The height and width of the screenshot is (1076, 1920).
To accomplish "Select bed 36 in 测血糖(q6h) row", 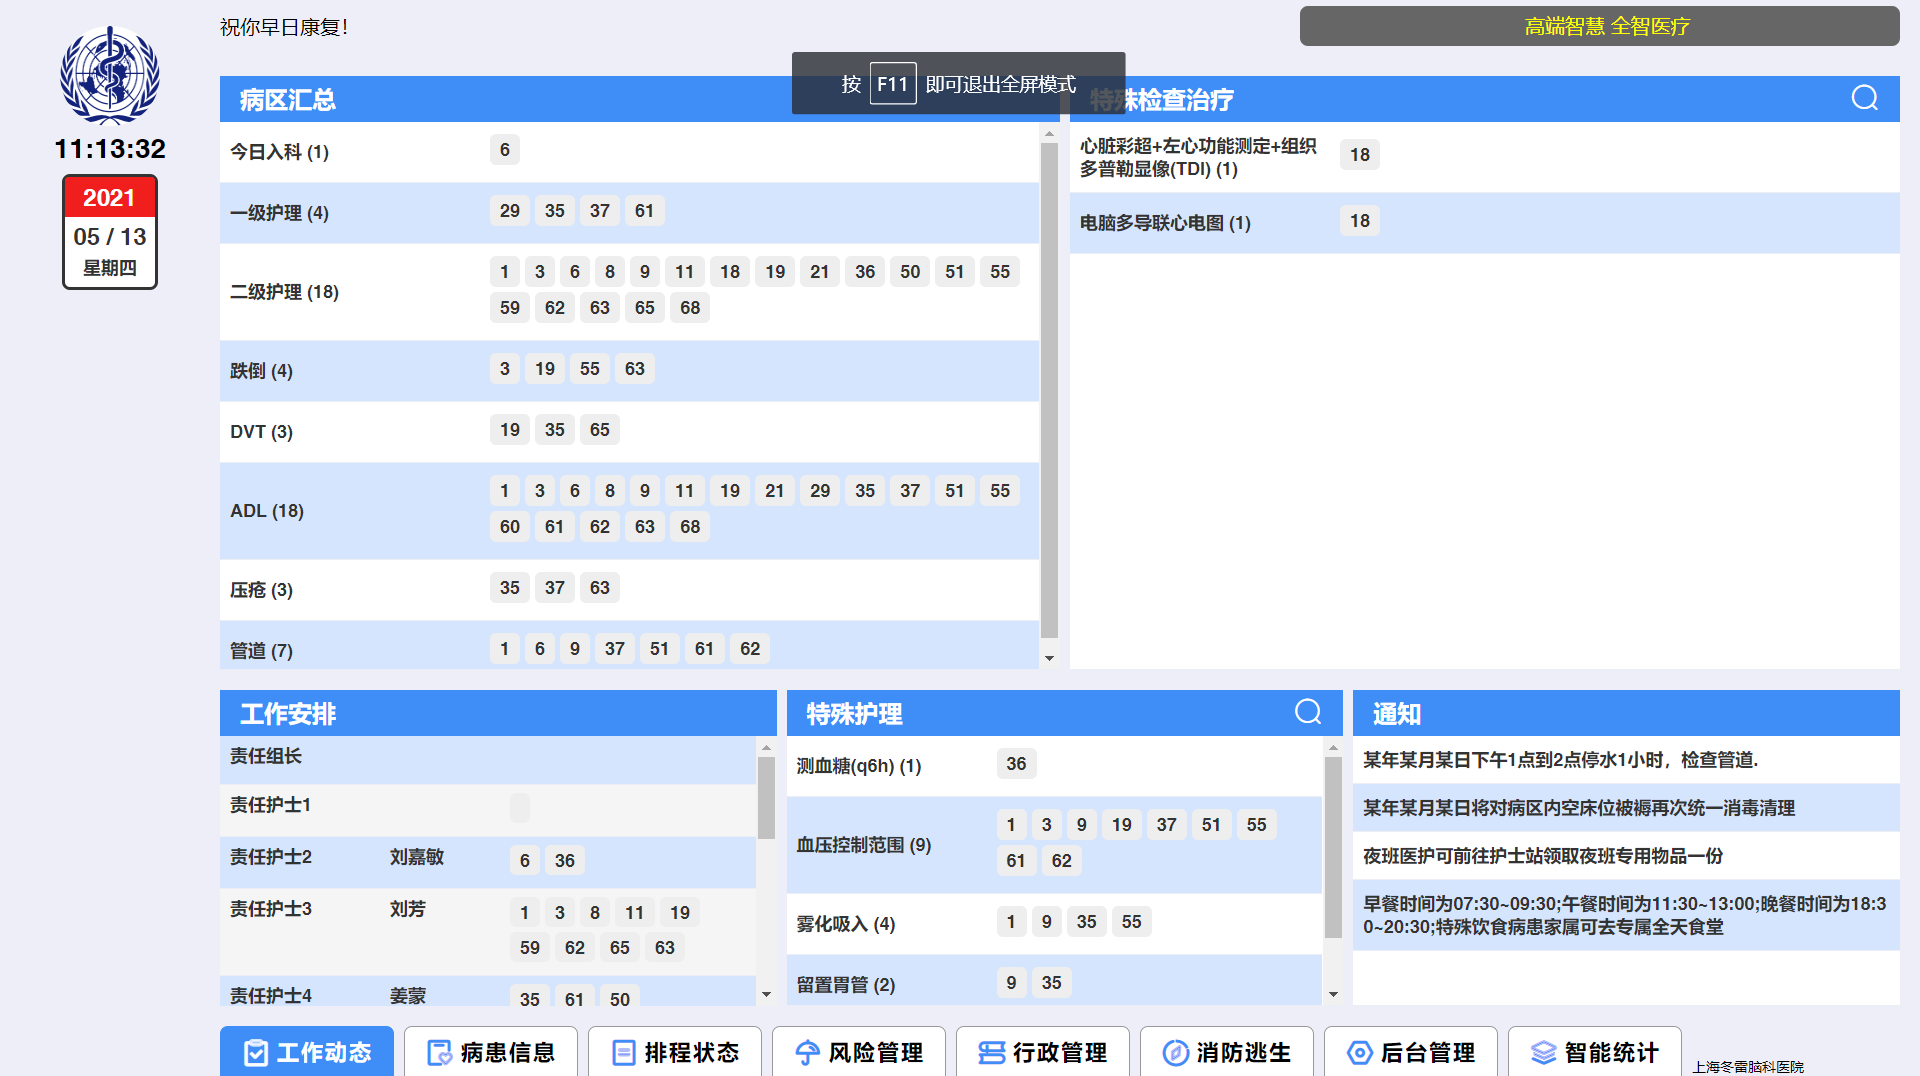I will pos(1016,764).
